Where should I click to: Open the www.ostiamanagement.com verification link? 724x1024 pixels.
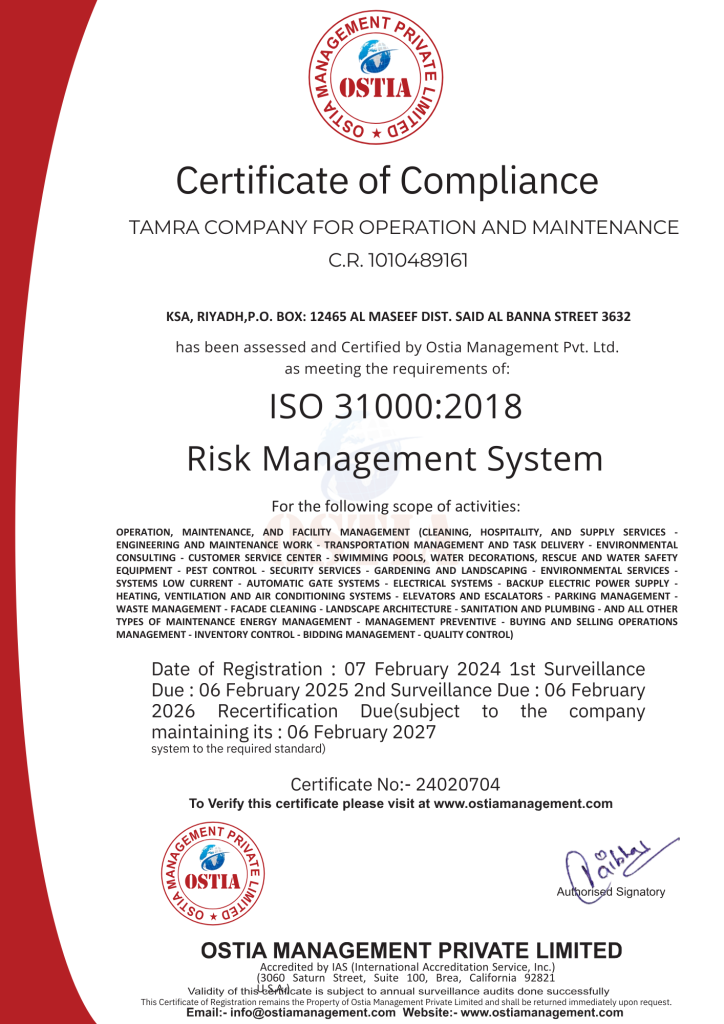[523, 803]
